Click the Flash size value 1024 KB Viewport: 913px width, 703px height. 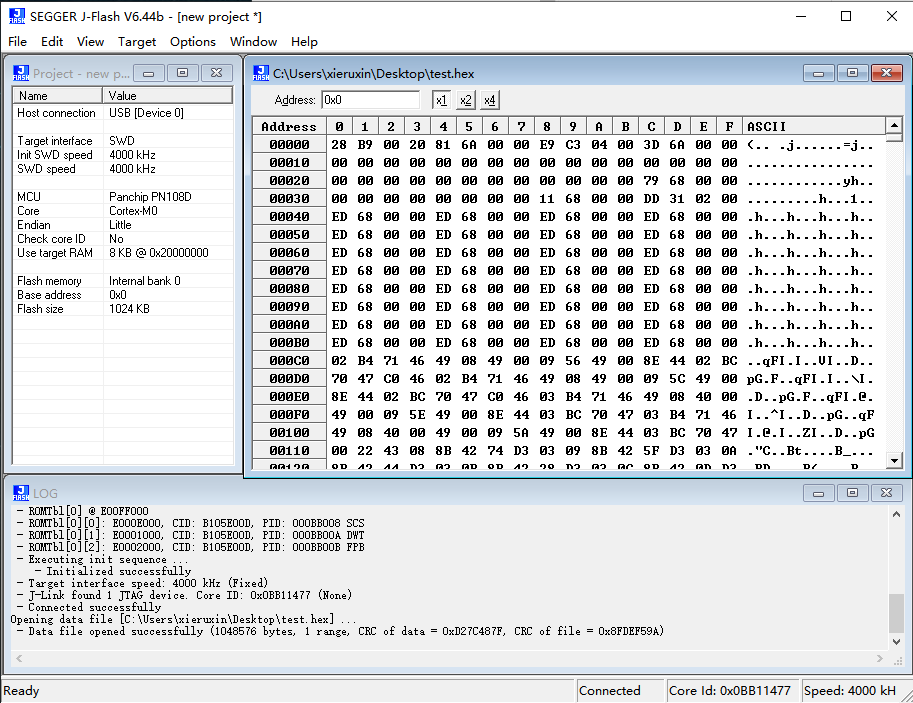pyautogui.click(x=129, y=309)
